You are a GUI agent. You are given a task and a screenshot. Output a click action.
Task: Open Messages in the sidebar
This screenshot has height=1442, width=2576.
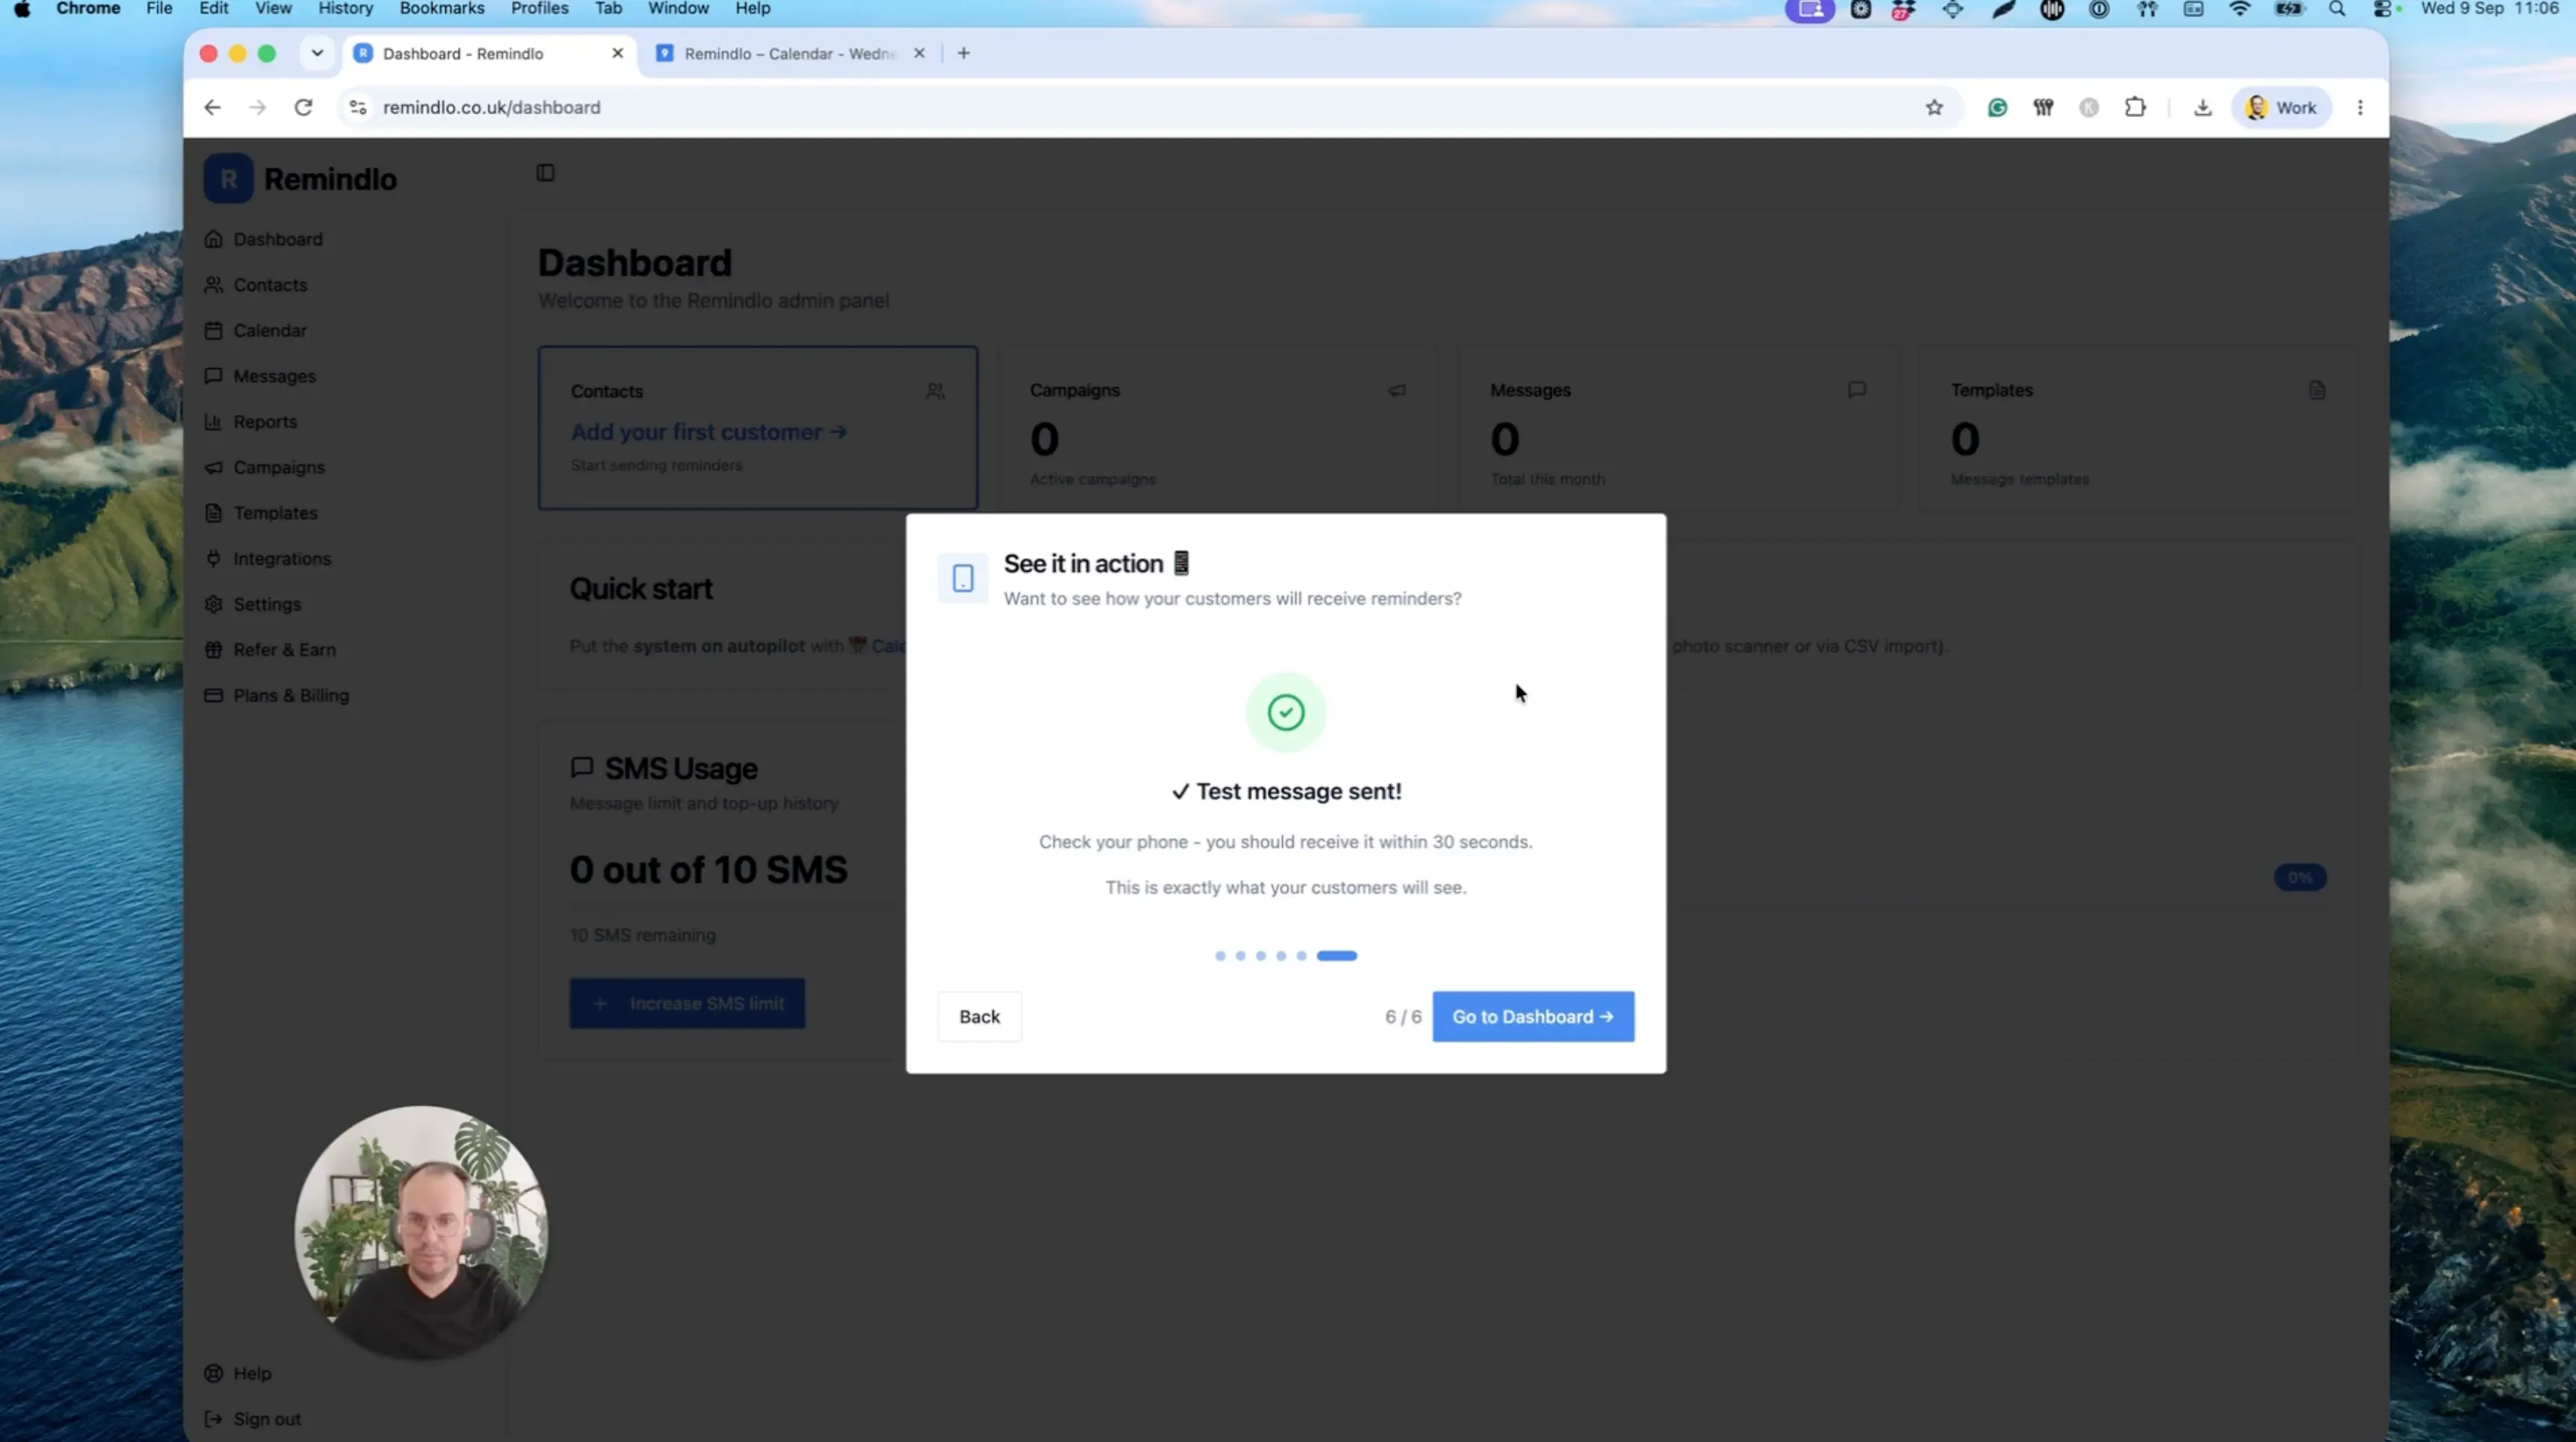(274, 376)
